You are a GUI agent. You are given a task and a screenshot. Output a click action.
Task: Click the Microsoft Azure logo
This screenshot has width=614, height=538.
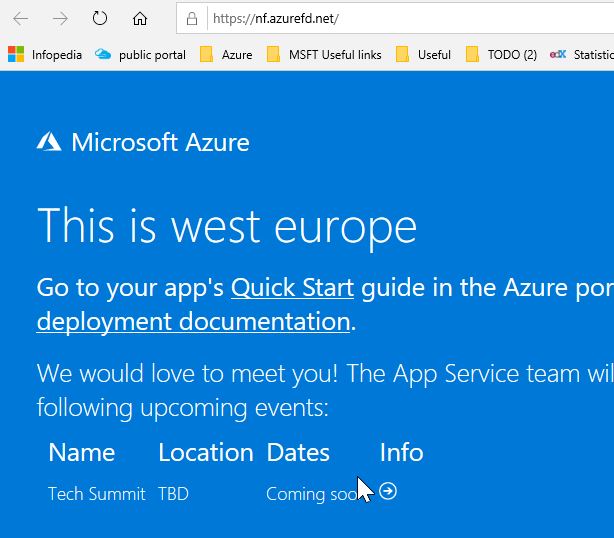pos(143,142)
